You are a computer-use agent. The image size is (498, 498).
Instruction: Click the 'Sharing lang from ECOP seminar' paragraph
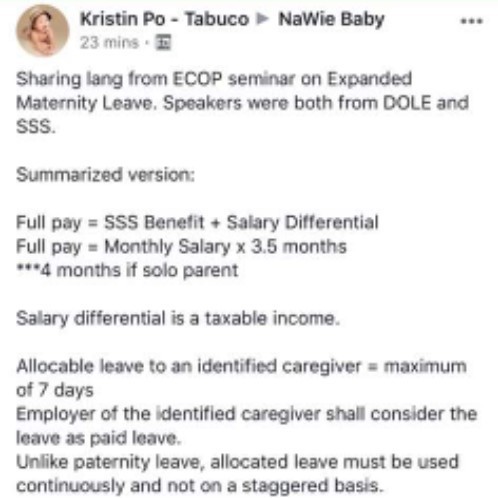(243, 103)
